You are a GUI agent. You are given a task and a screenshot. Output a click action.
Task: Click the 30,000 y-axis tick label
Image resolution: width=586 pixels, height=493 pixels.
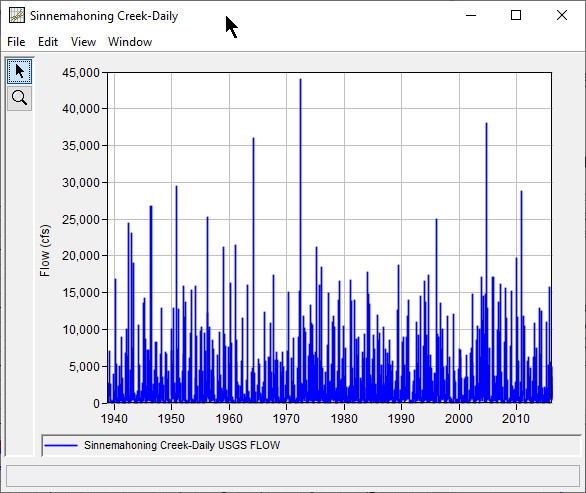click(81, 182)
